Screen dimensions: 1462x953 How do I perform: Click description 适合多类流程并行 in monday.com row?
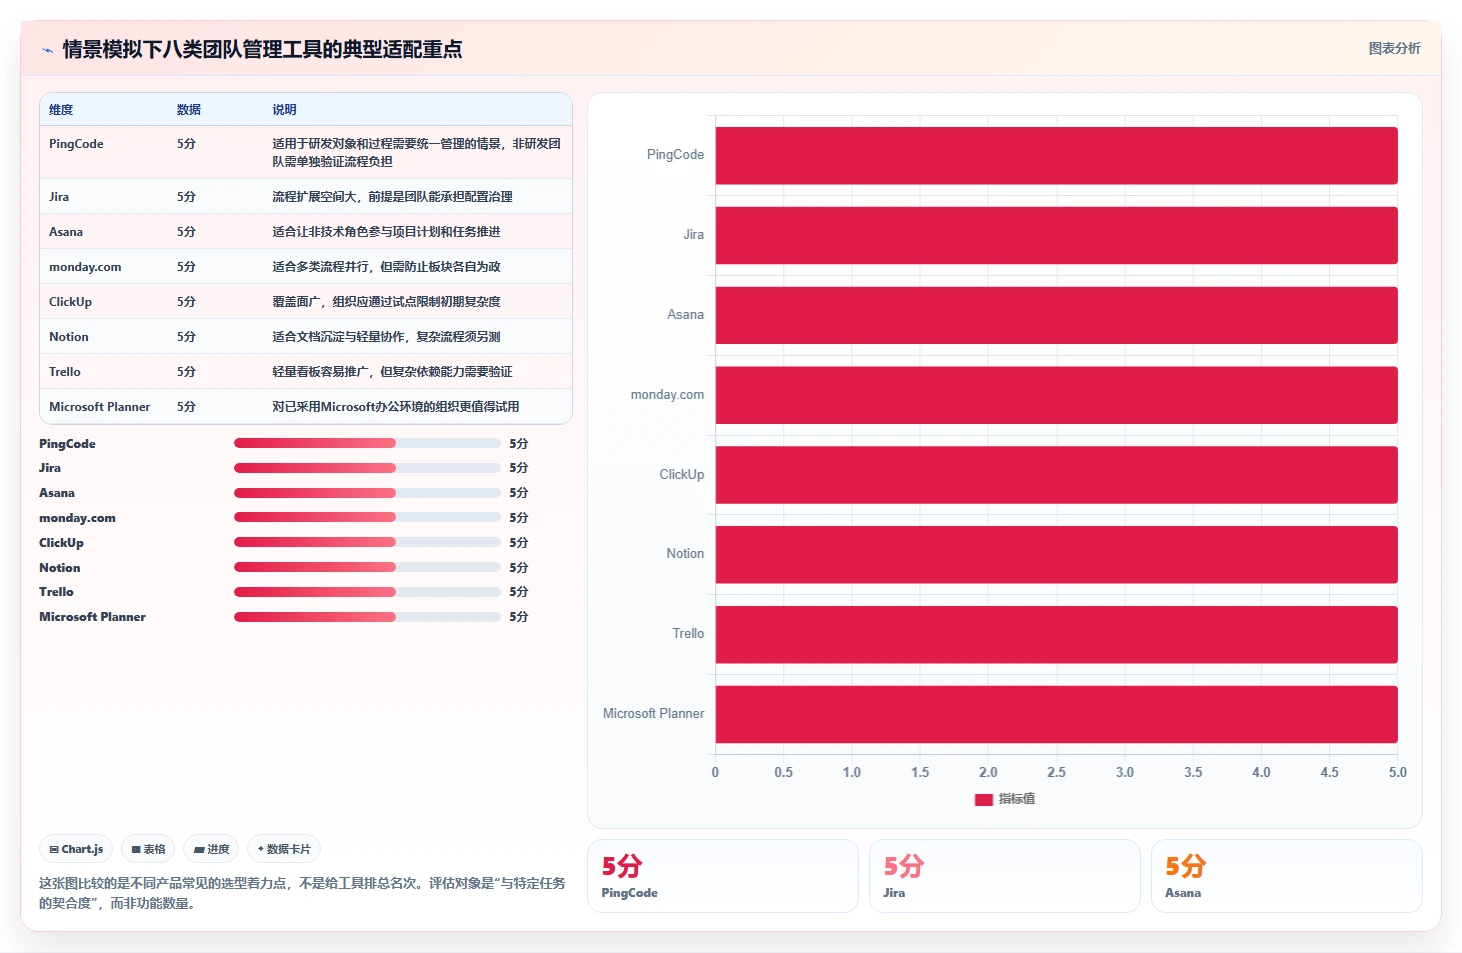(x=386, y=267)
